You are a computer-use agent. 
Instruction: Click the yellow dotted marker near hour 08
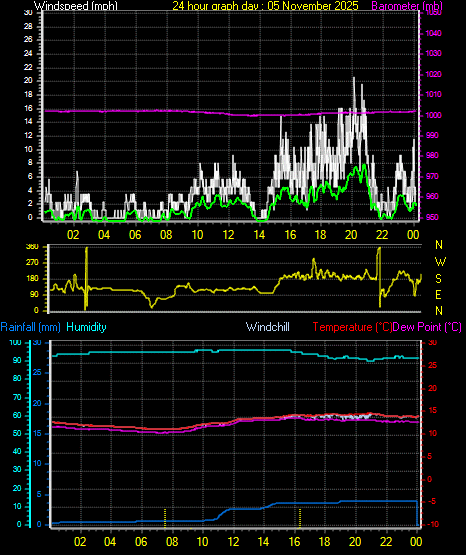(165, 518)
